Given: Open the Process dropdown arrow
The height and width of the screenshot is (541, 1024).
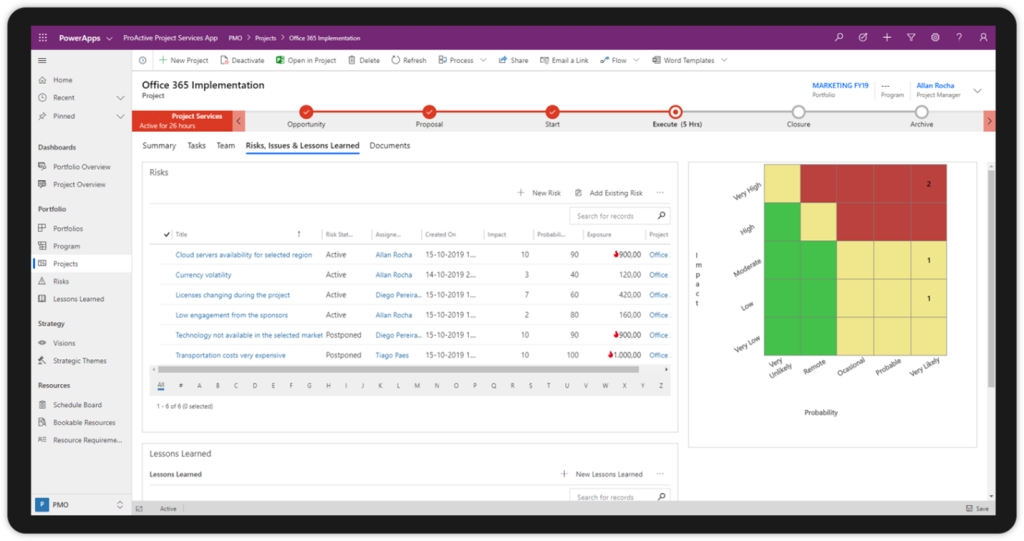Looking at the screenshot, I should click(483, 60).
